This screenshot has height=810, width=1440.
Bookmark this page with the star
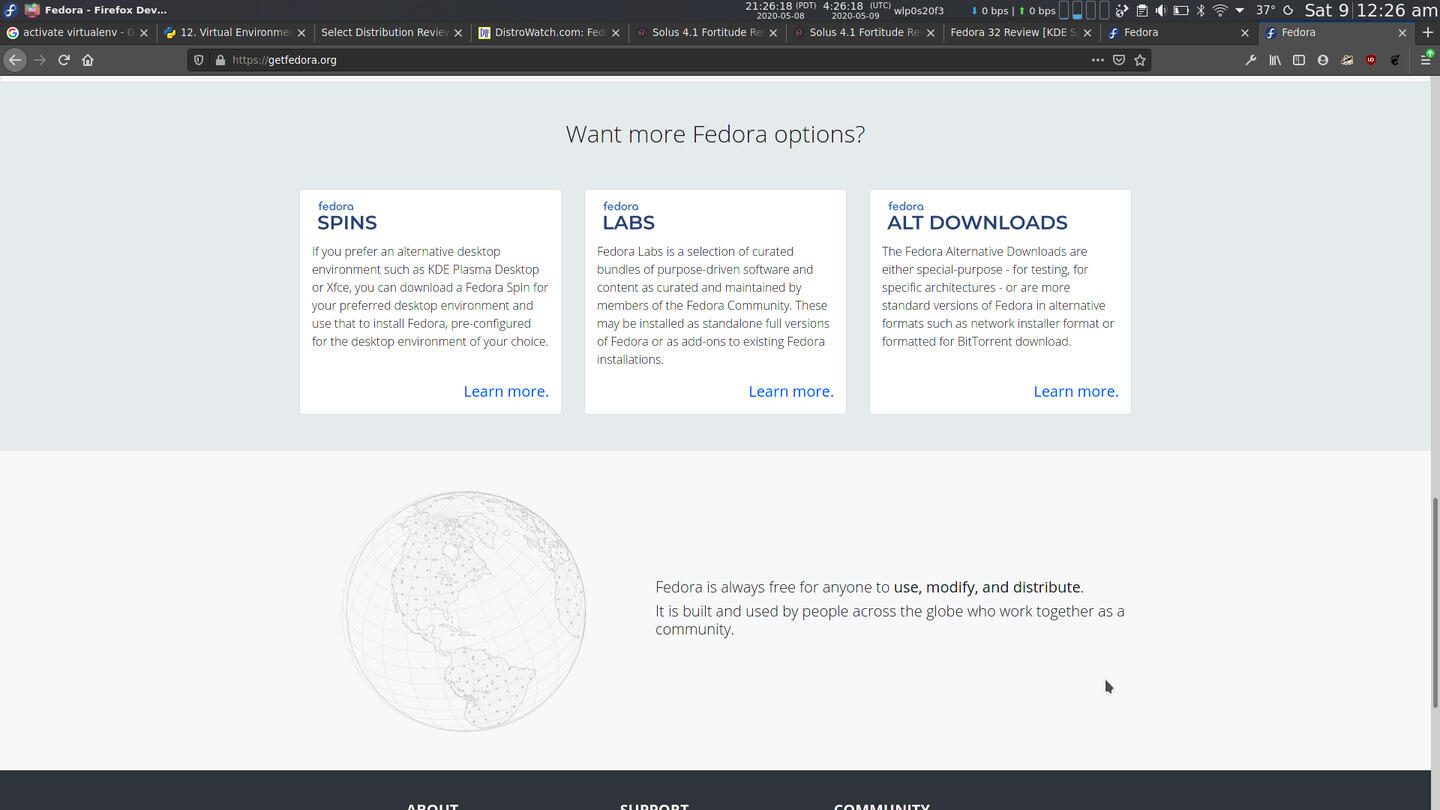1140,60
